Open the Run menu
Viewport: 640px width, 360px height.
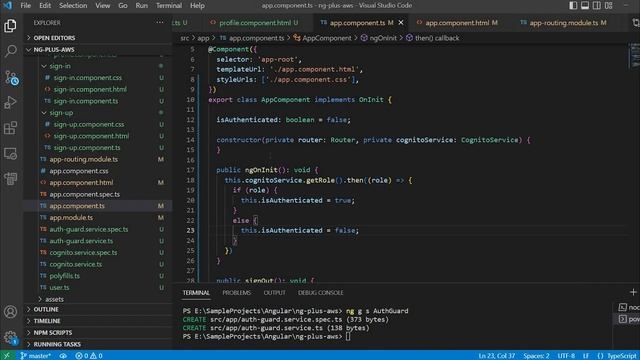pos(142,5)
